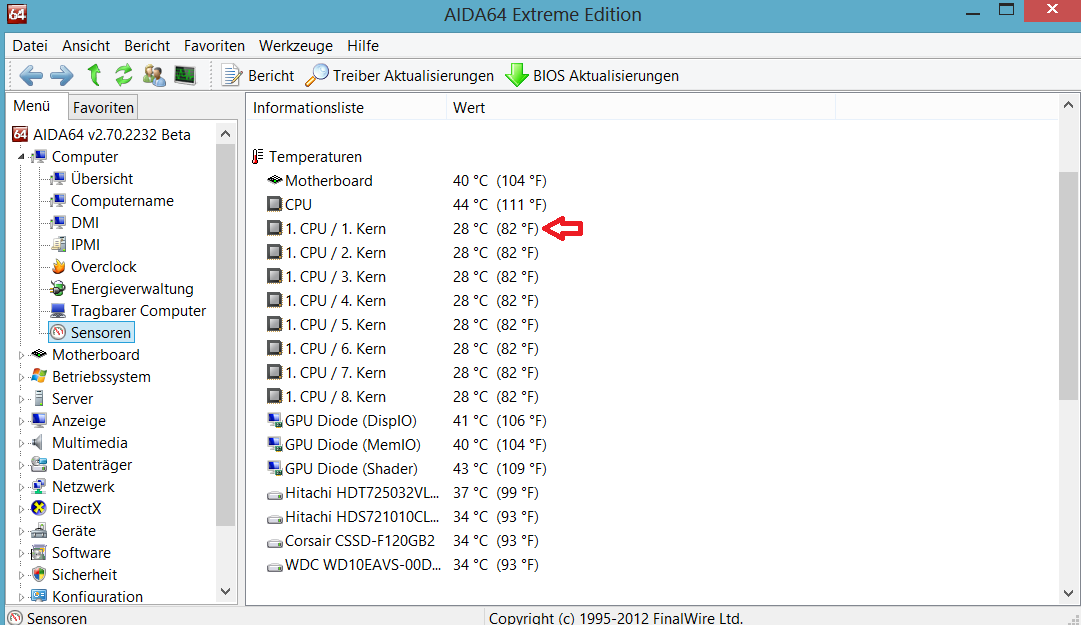Open the monitor graph toolbar icon
The height and width of the screenshot is (625, 1081).
click(185, 74)
